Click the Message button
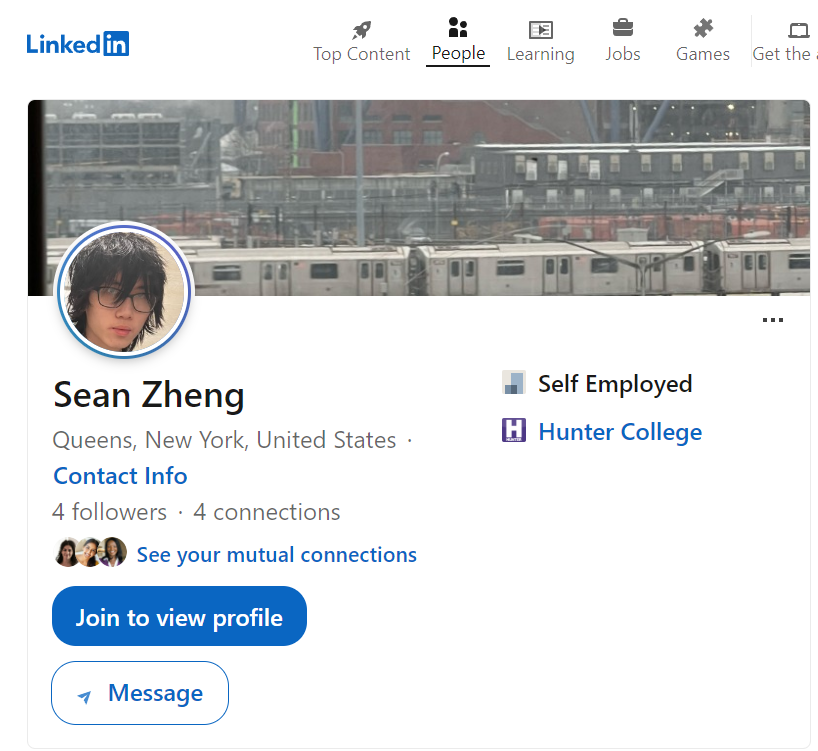 (140, 693)
